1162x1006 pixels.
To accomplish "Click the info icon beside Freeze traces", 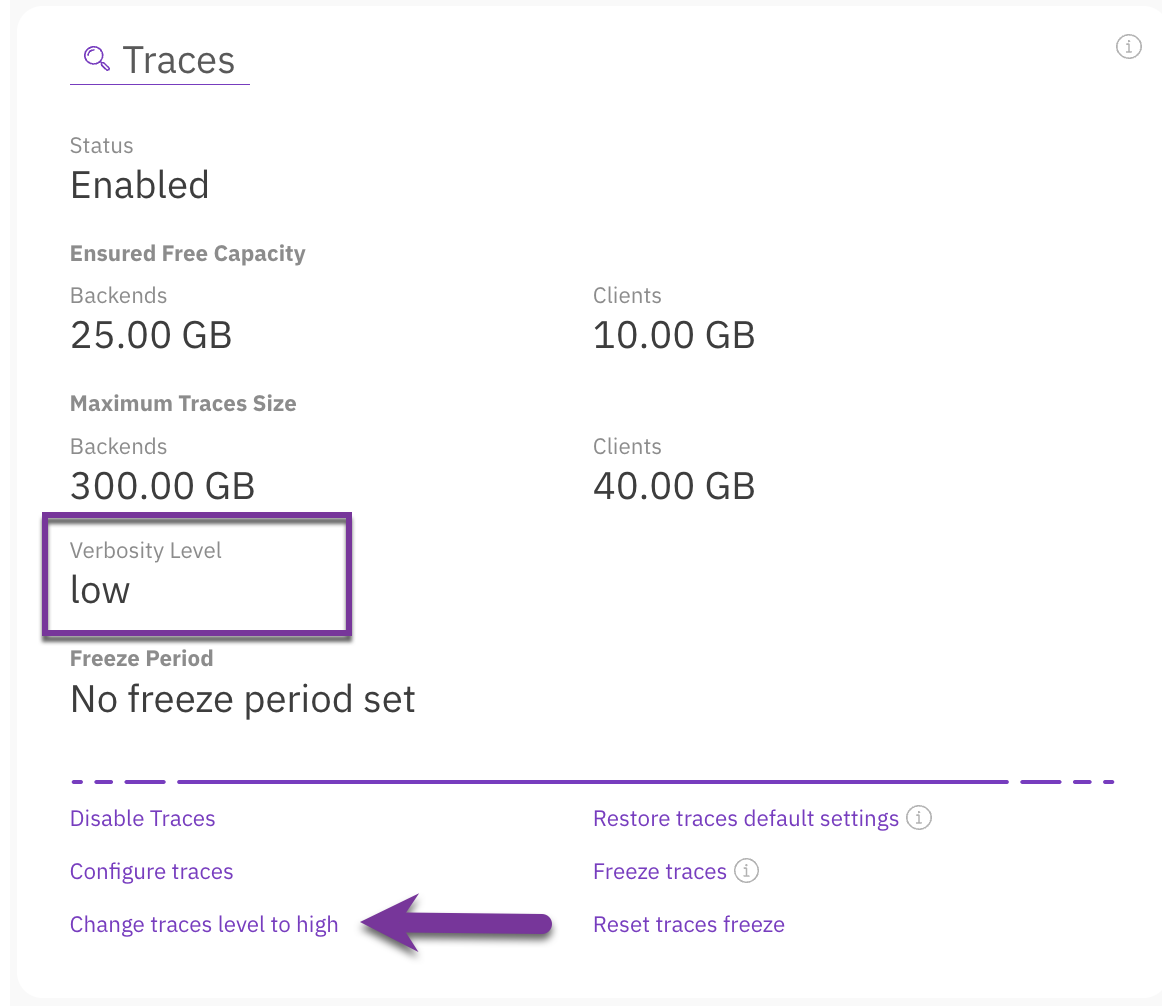I will click(746, 871).
